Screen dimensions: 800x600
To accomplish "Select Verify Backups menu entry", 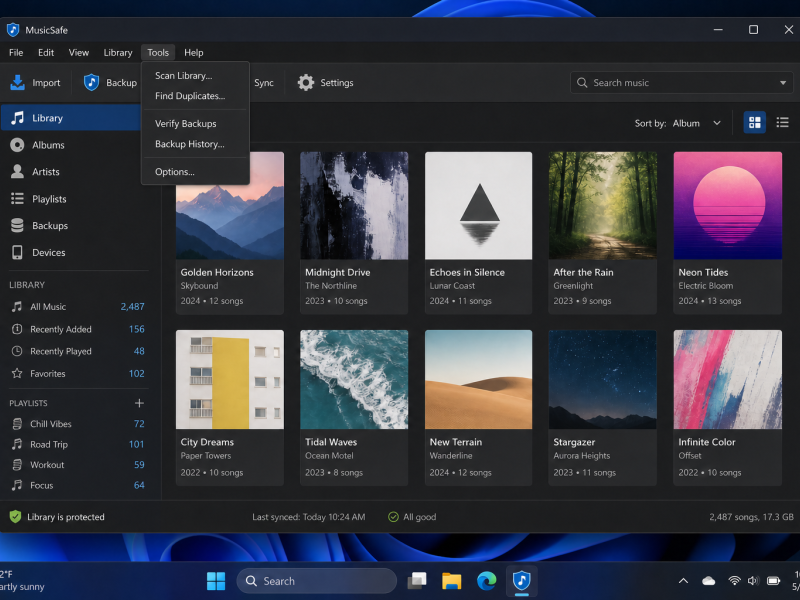I will (195, 123).
